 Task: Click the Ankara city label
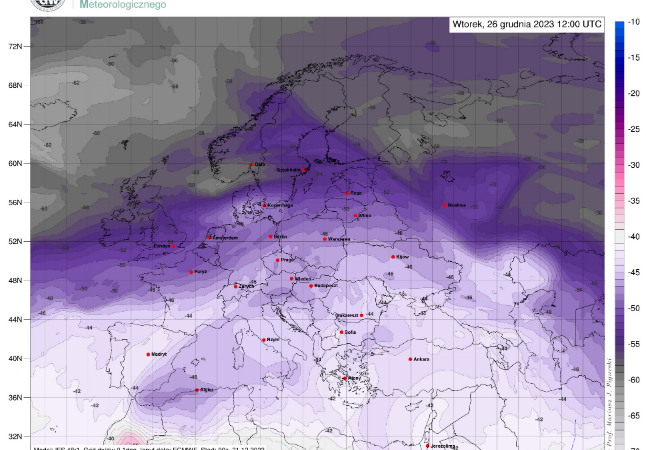point(421,359)
